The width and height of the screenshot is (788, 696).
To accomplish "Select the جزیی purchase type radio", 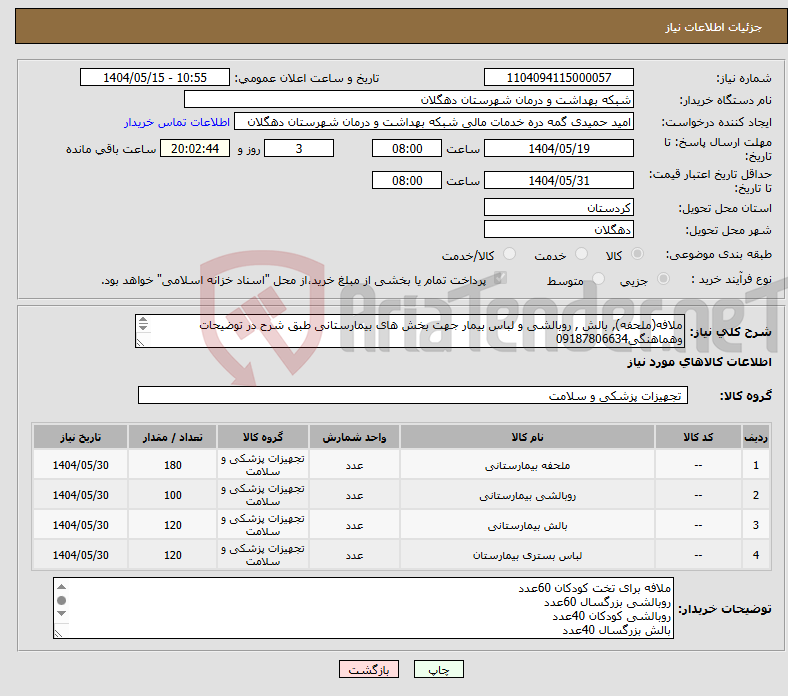I will pyautogui.click(x=663, y=278).
